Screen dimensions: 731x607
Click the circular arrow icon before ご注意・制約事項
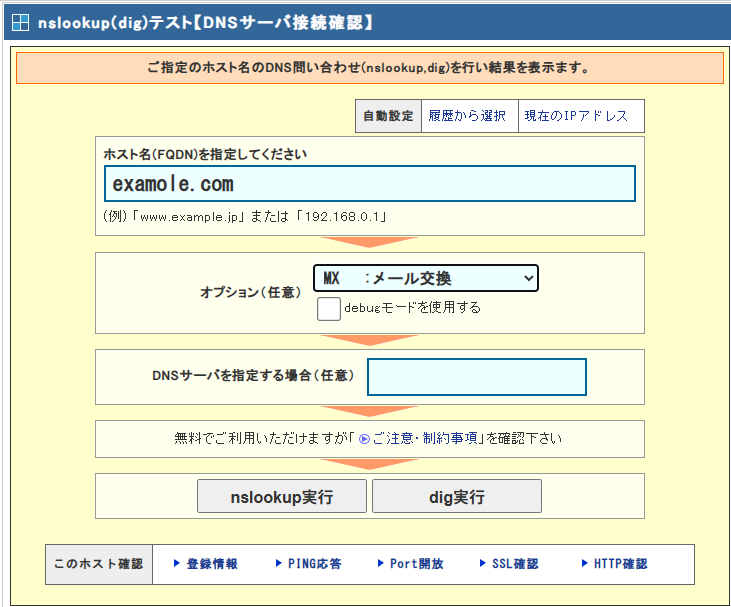364,439
